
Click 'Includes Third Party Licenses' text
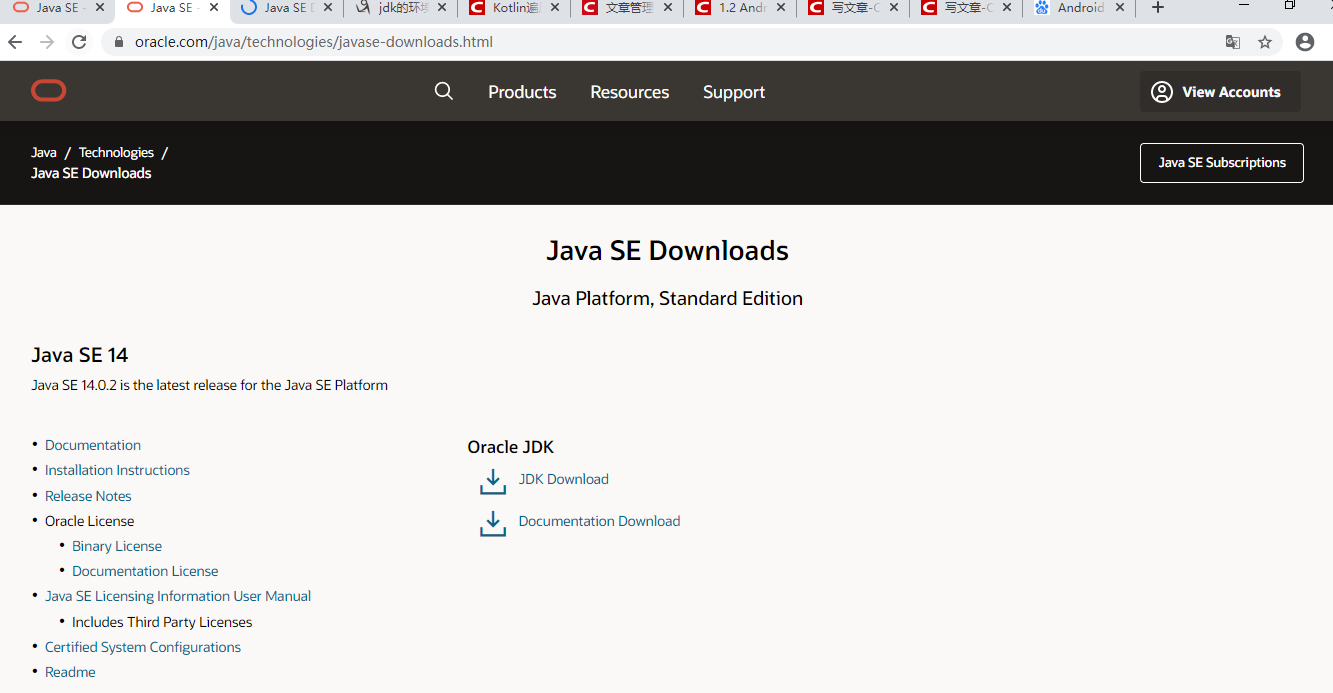point(162,622)
